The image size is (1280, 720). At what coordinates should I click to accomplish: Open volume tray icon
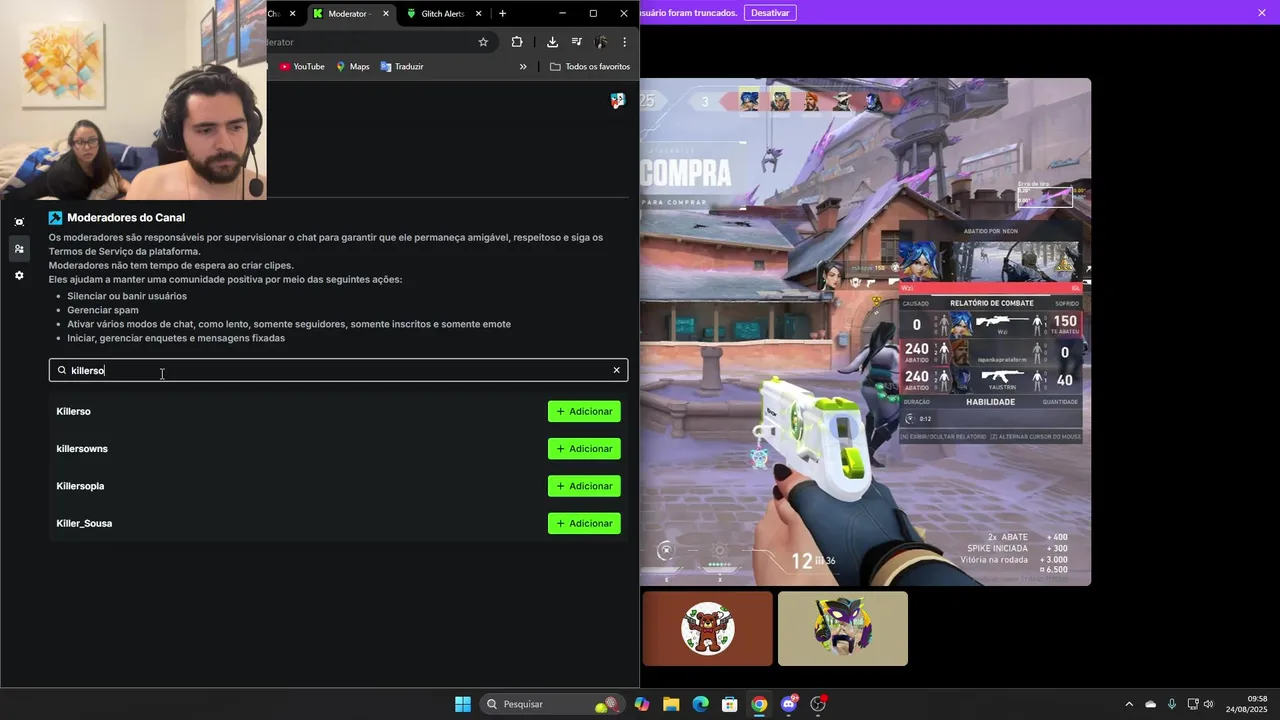[1208, 704]
